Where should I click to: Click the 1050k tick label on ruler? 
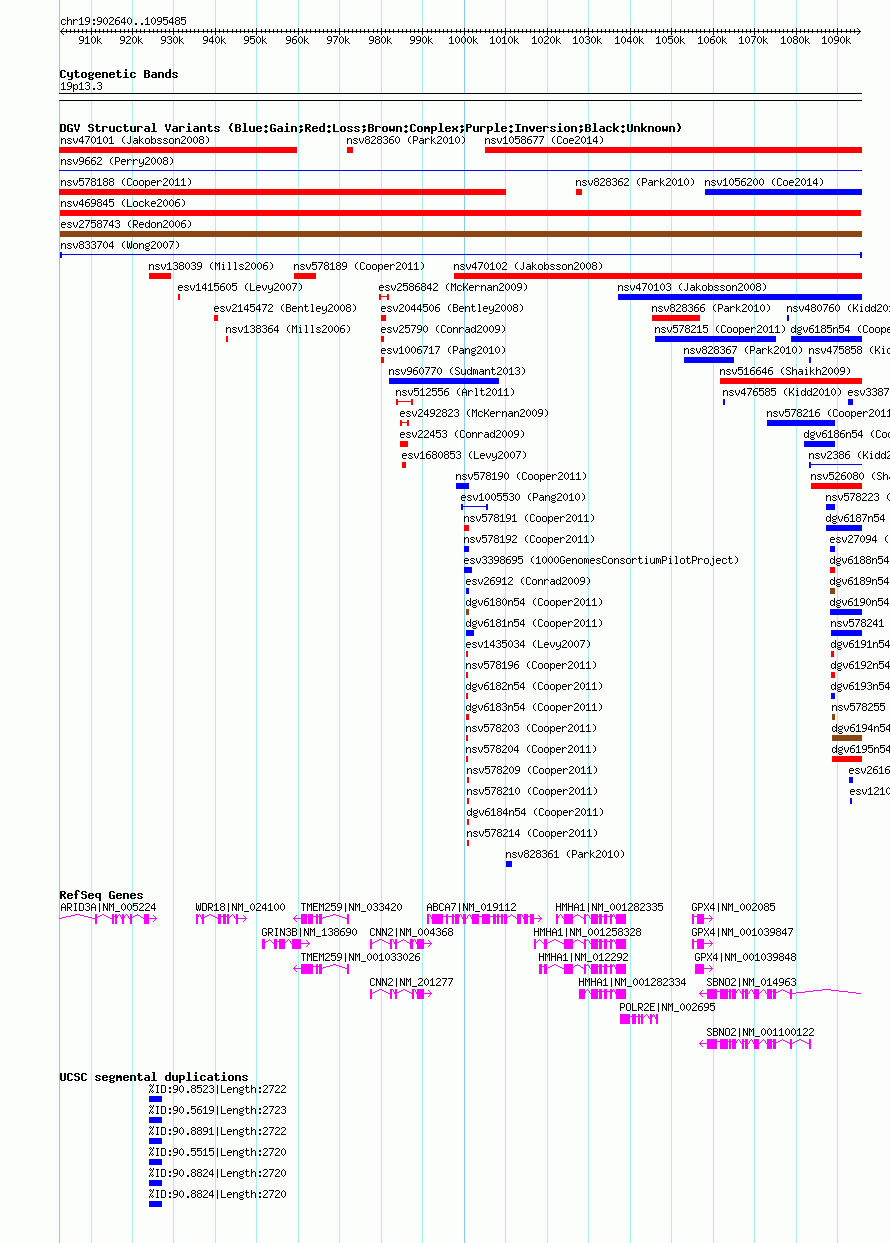click(671, 40)
